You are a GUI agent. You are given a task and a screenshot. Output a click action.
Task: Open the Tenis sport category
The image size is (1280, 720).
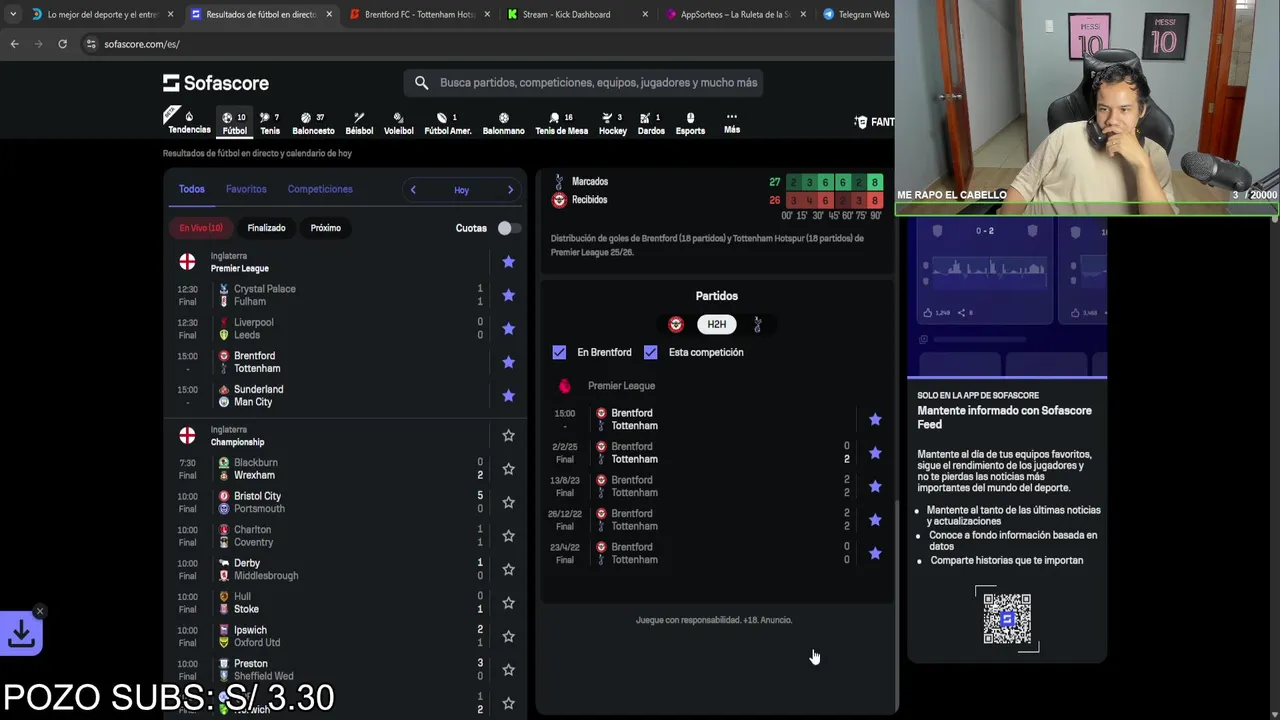point(270,123)
